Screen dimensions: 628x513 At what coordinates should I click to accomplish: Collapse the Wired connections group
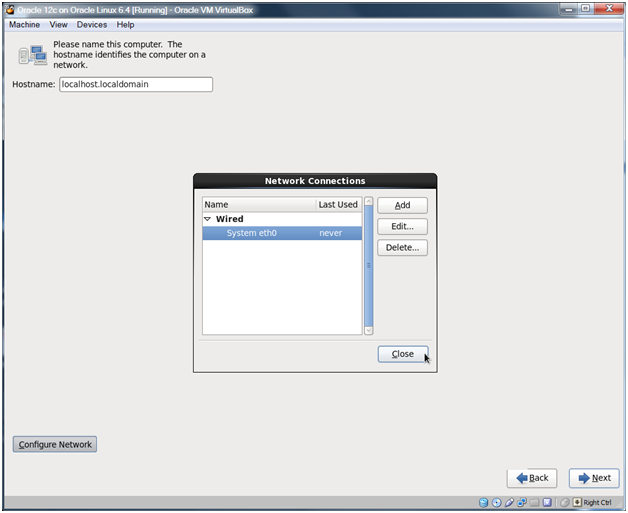point(208,219)
